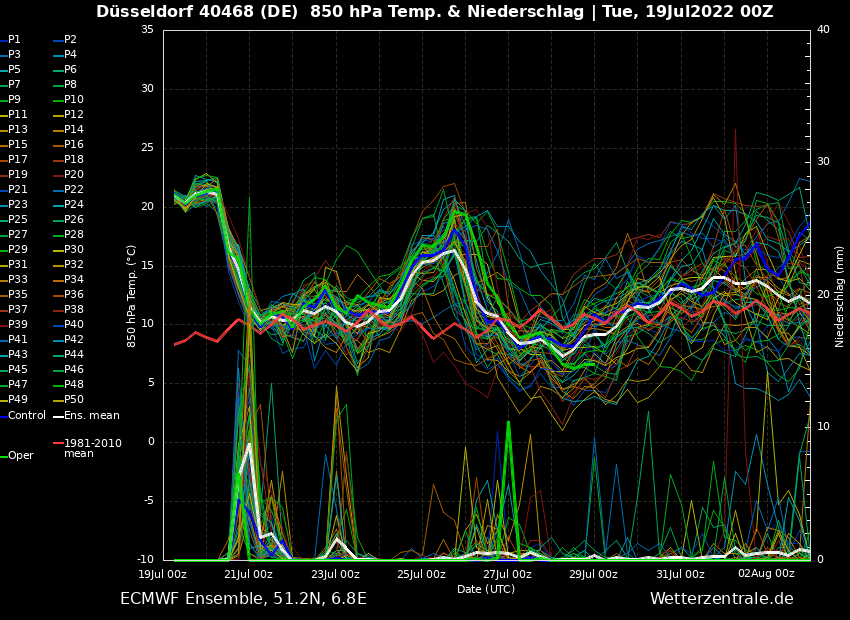Click the P25 legend entry

click(18, 219)
